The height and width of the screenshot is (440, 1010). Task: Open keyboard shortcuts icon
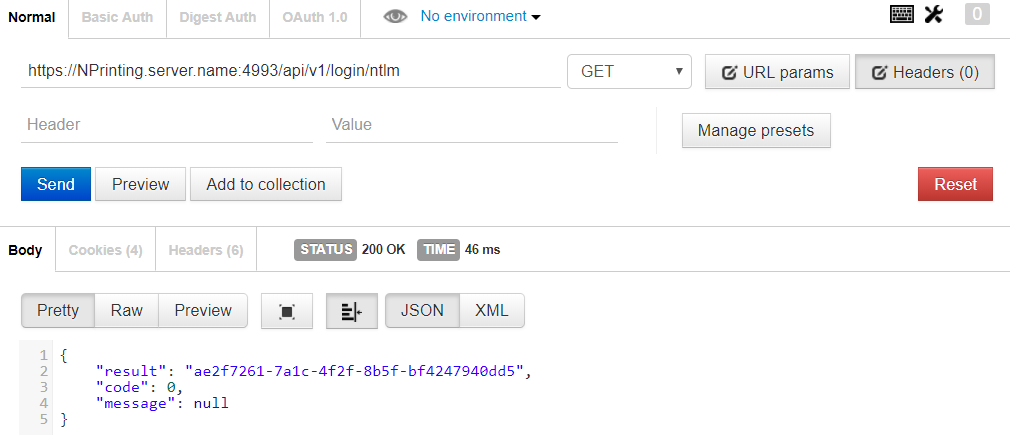(902, 14)
